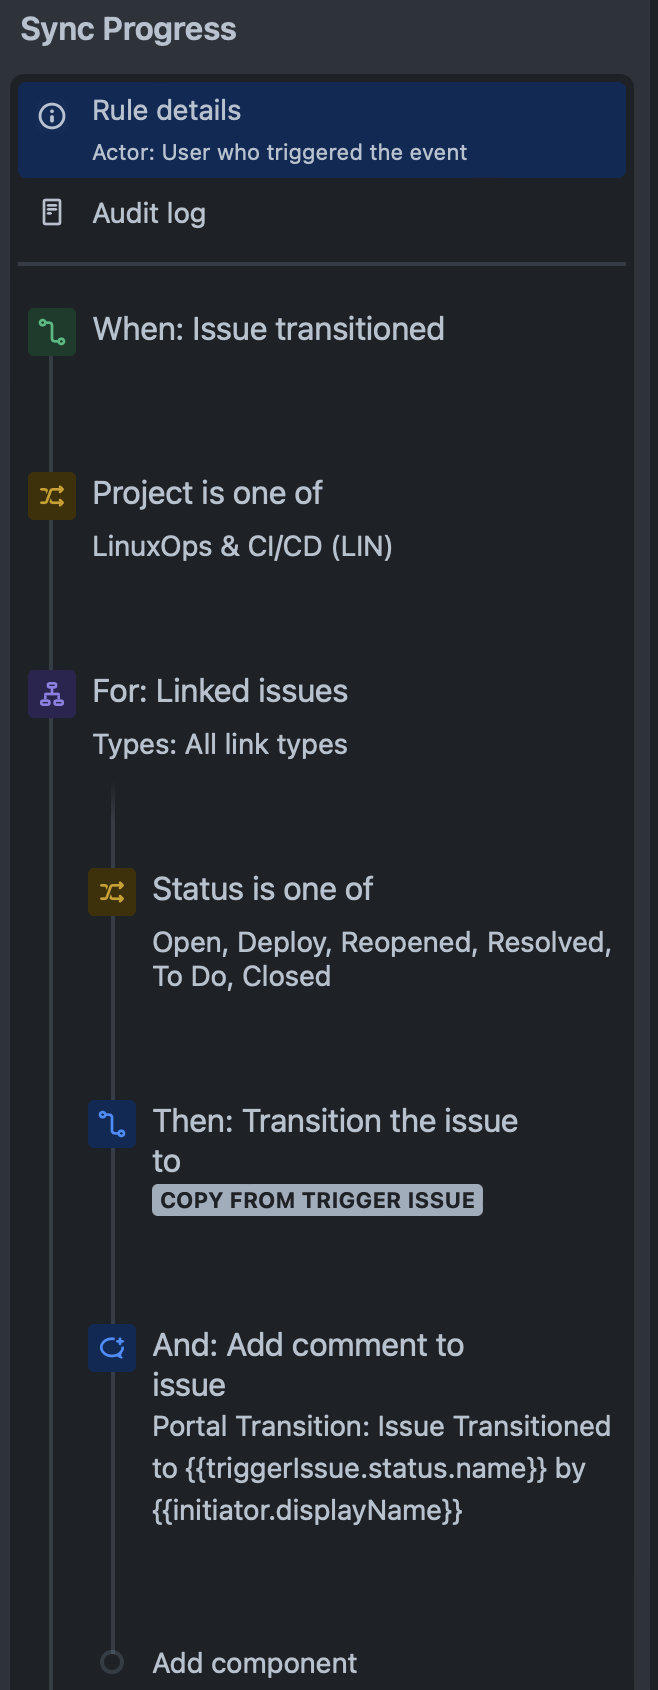Switch to the Audit log tab
The width and height of the screenshot is (658, 1690).
[x=148, y=212]
